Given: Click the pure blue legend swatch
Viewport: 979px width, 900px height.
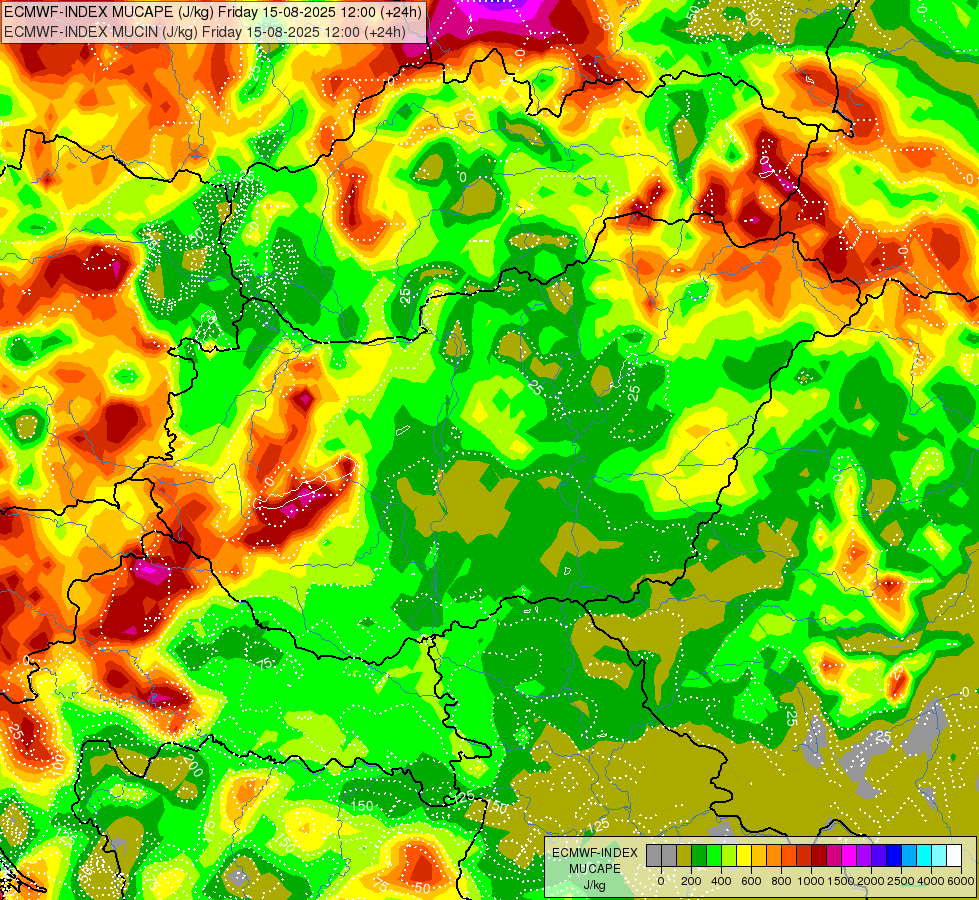Looking at the screenshot, I should tap(895, 855).
